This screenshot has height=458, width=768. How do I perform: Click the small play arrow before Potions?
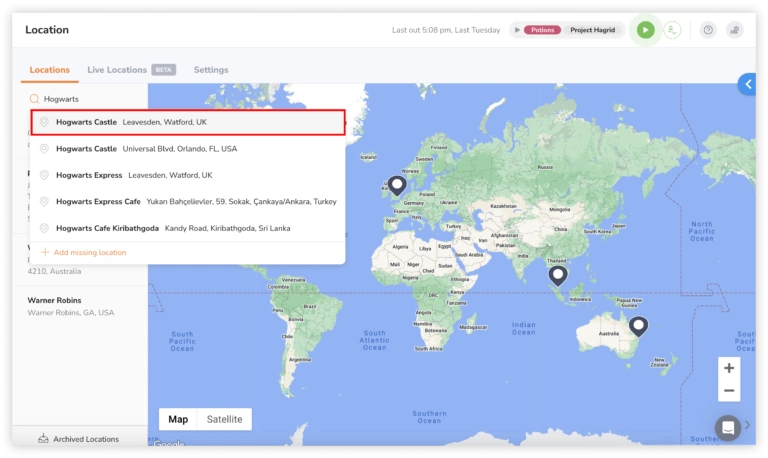517,30
